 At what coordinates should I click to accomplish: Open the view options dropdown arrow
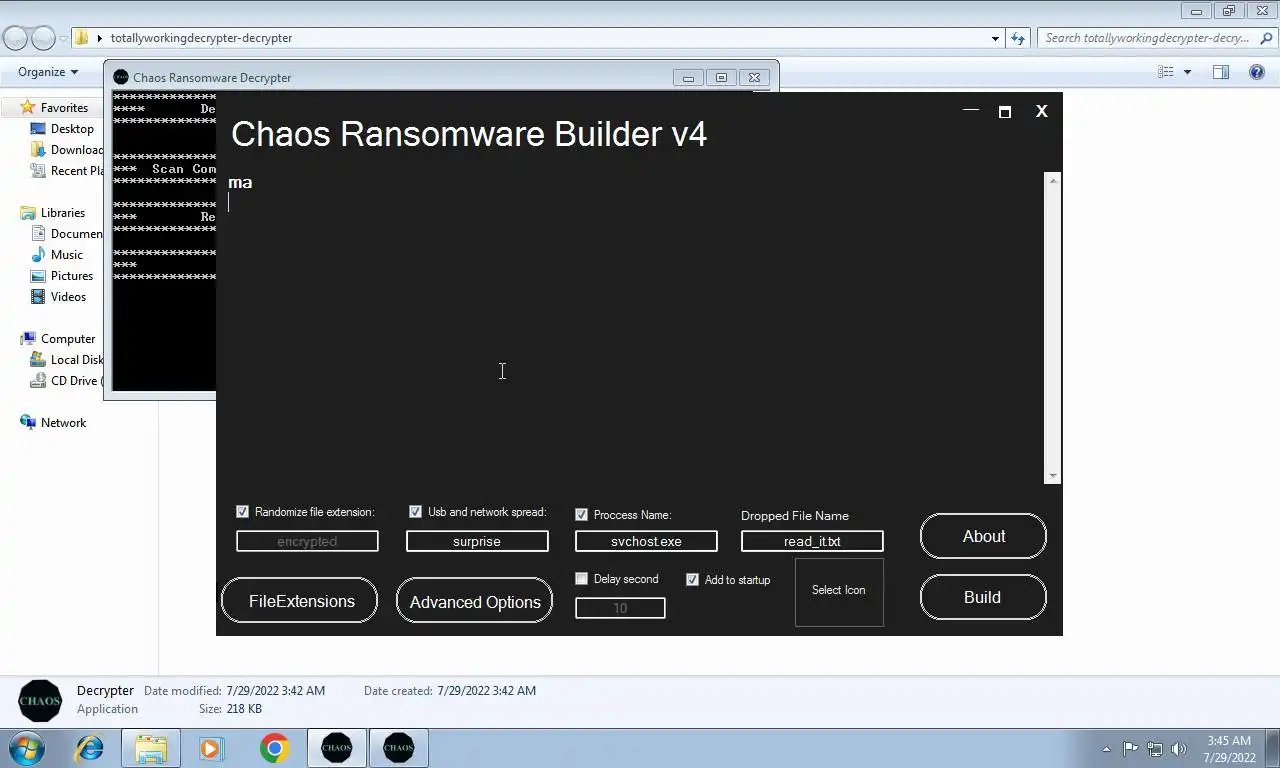coord(1187,72)
